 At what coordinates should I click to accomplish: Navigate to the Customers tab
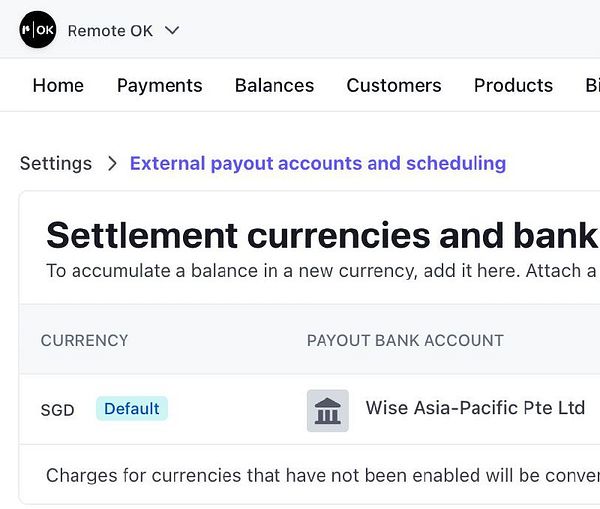[x=394, y=86]
